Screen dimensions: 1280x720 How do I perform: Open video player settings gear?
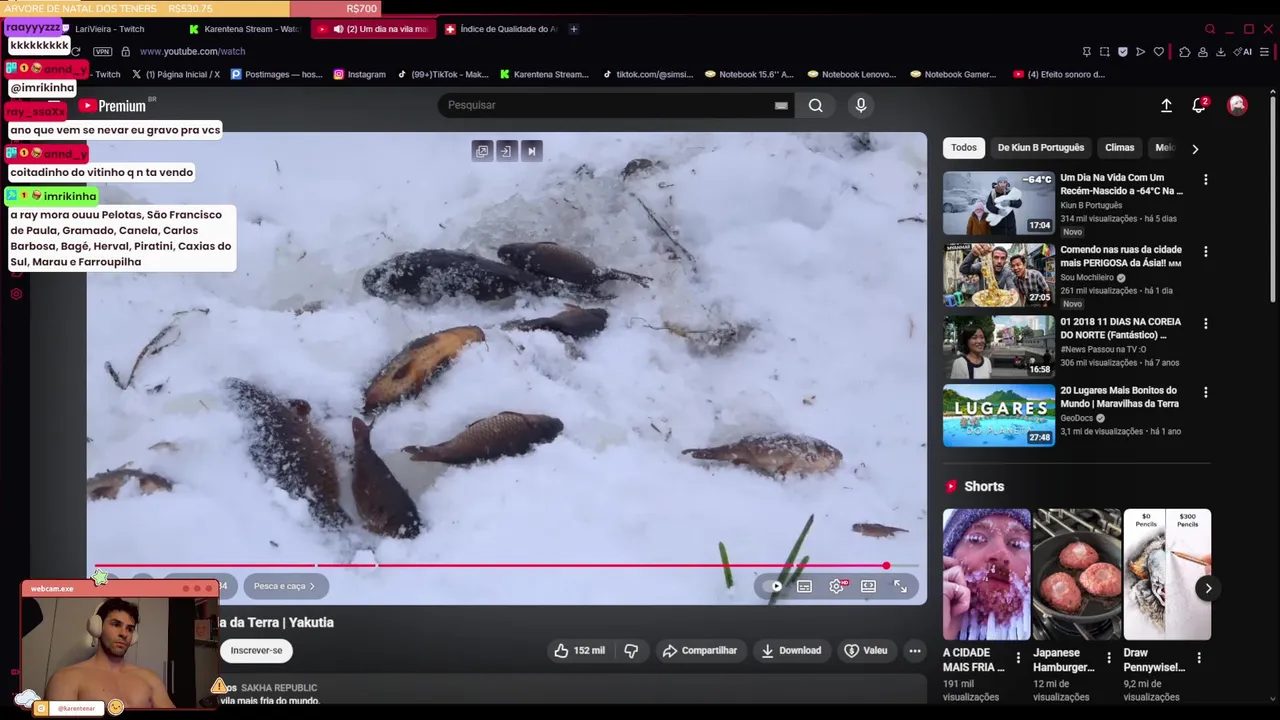(x=836, y=586)
